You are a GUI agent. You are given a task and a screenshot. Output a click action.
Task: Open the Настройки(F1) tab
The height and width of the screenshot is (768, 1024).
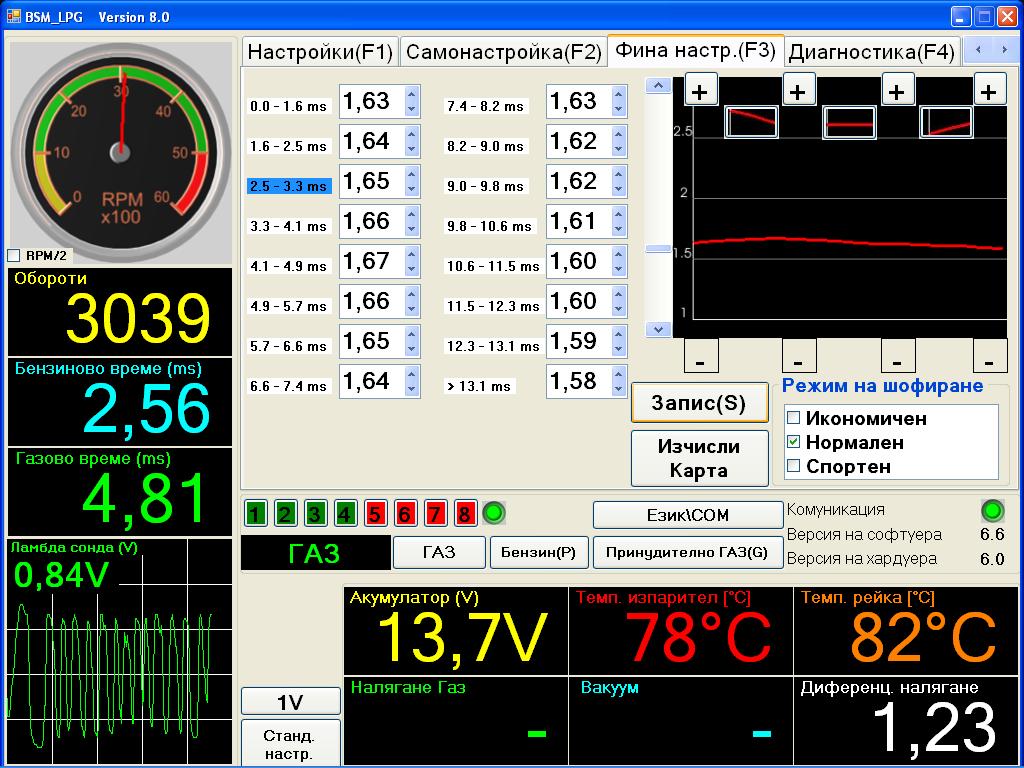[320, 52]
